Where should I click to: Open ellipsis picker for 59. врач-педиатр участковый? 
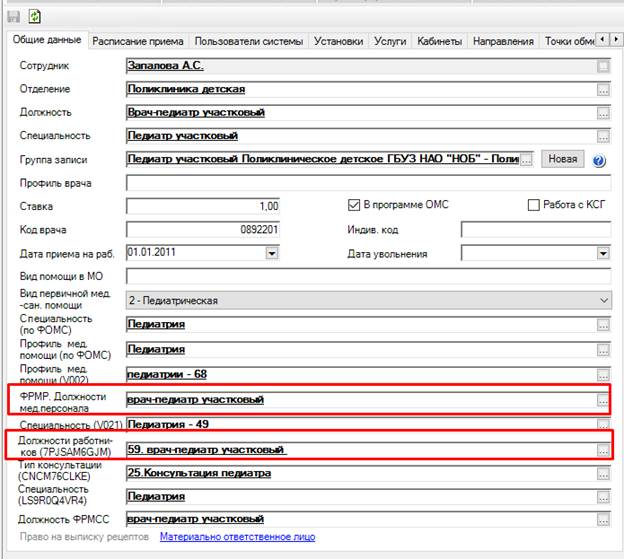(x=603, y=450)
